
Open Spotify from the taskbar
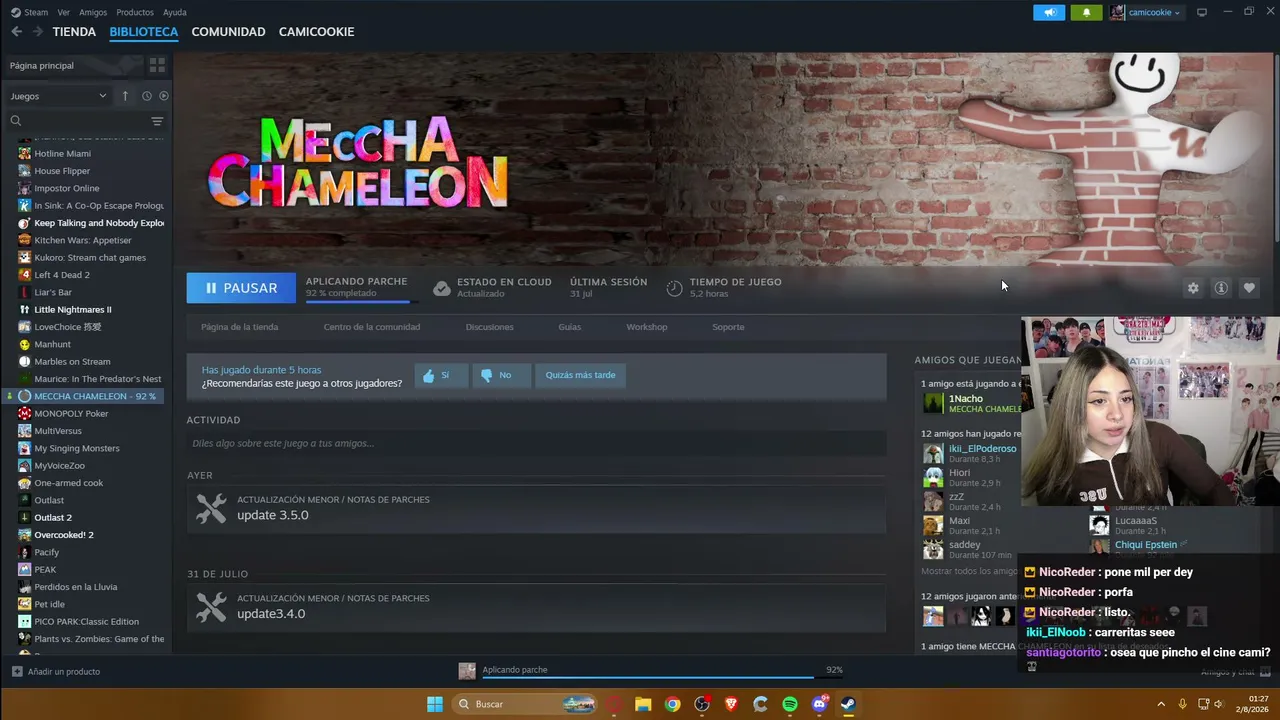click(x=790, y=704)
